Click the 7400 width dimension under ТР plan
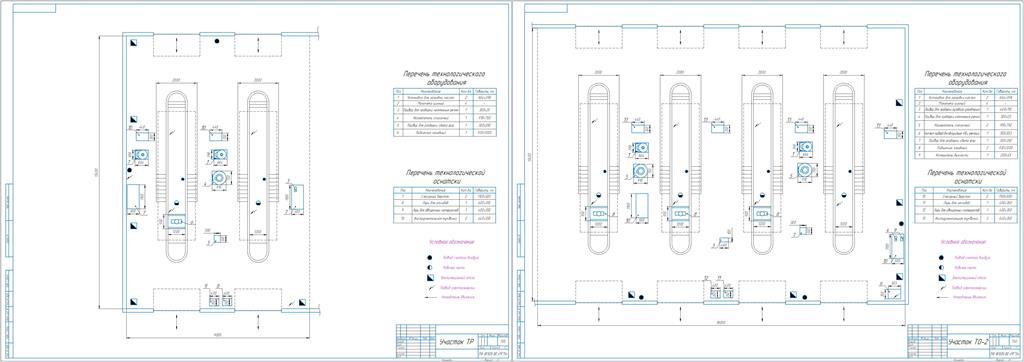1024x362 pixels. click(x=217, y=335)
